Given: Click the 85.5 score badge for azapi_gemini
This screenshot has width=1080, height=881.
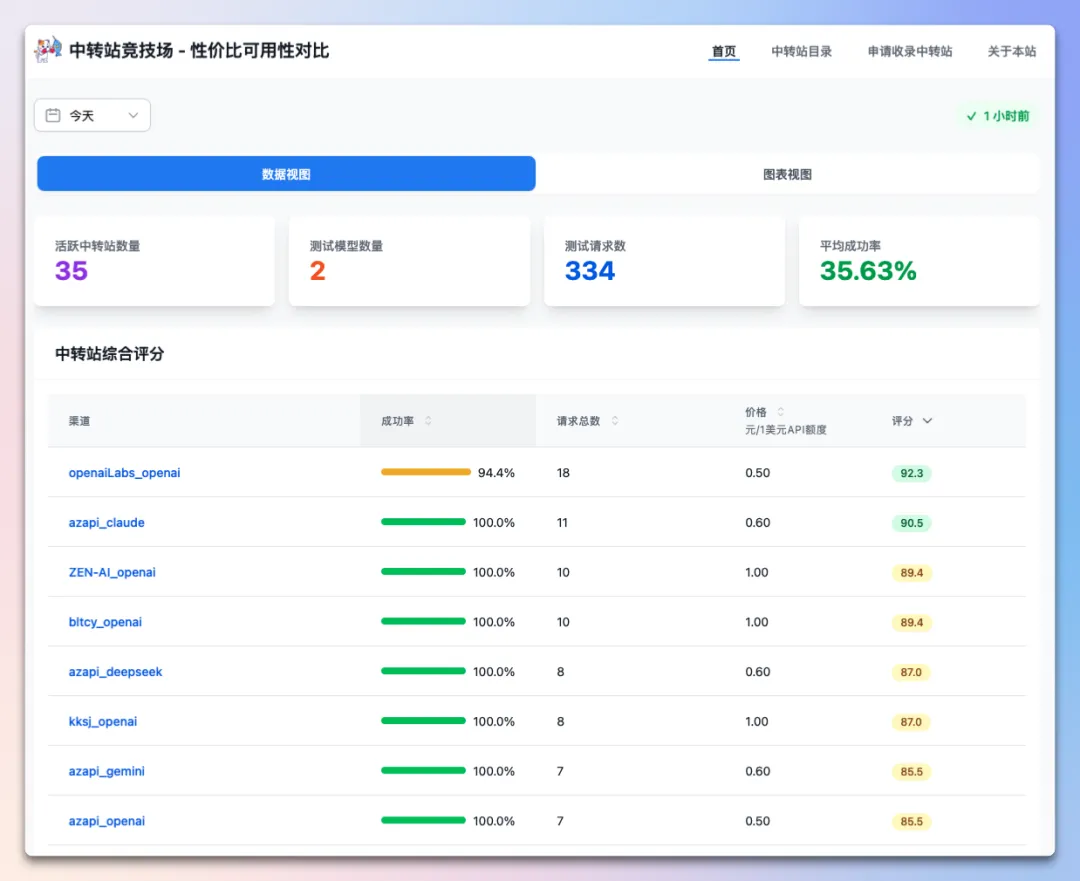Looking at the screenshot, I should click(911, 771).
